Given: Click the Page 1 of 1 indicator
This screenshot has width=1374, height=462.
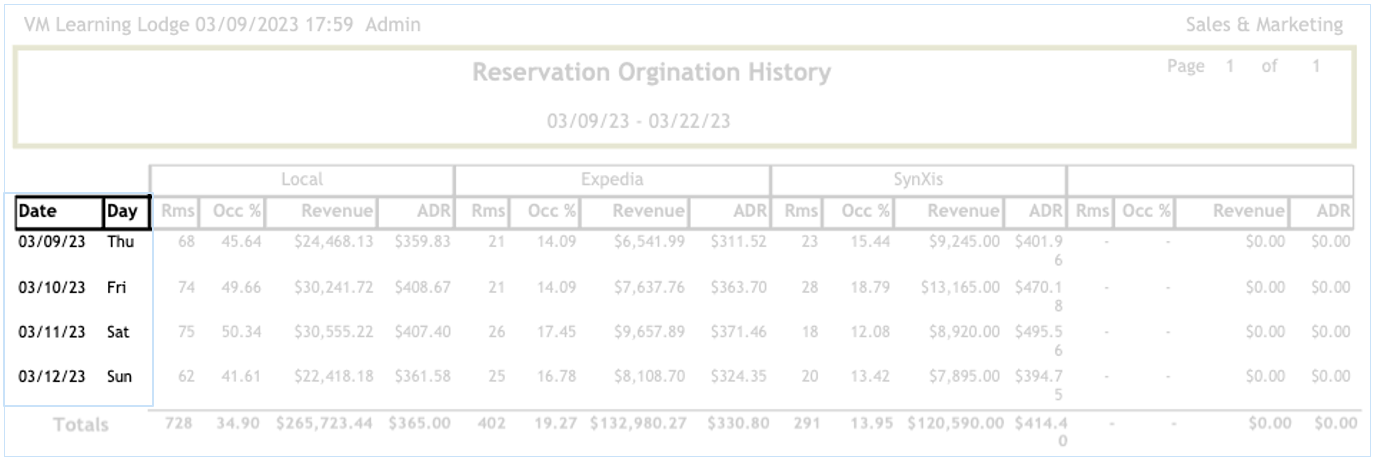Looking at the screenshot, I should pyautogui.click(x=1244, y=66).
